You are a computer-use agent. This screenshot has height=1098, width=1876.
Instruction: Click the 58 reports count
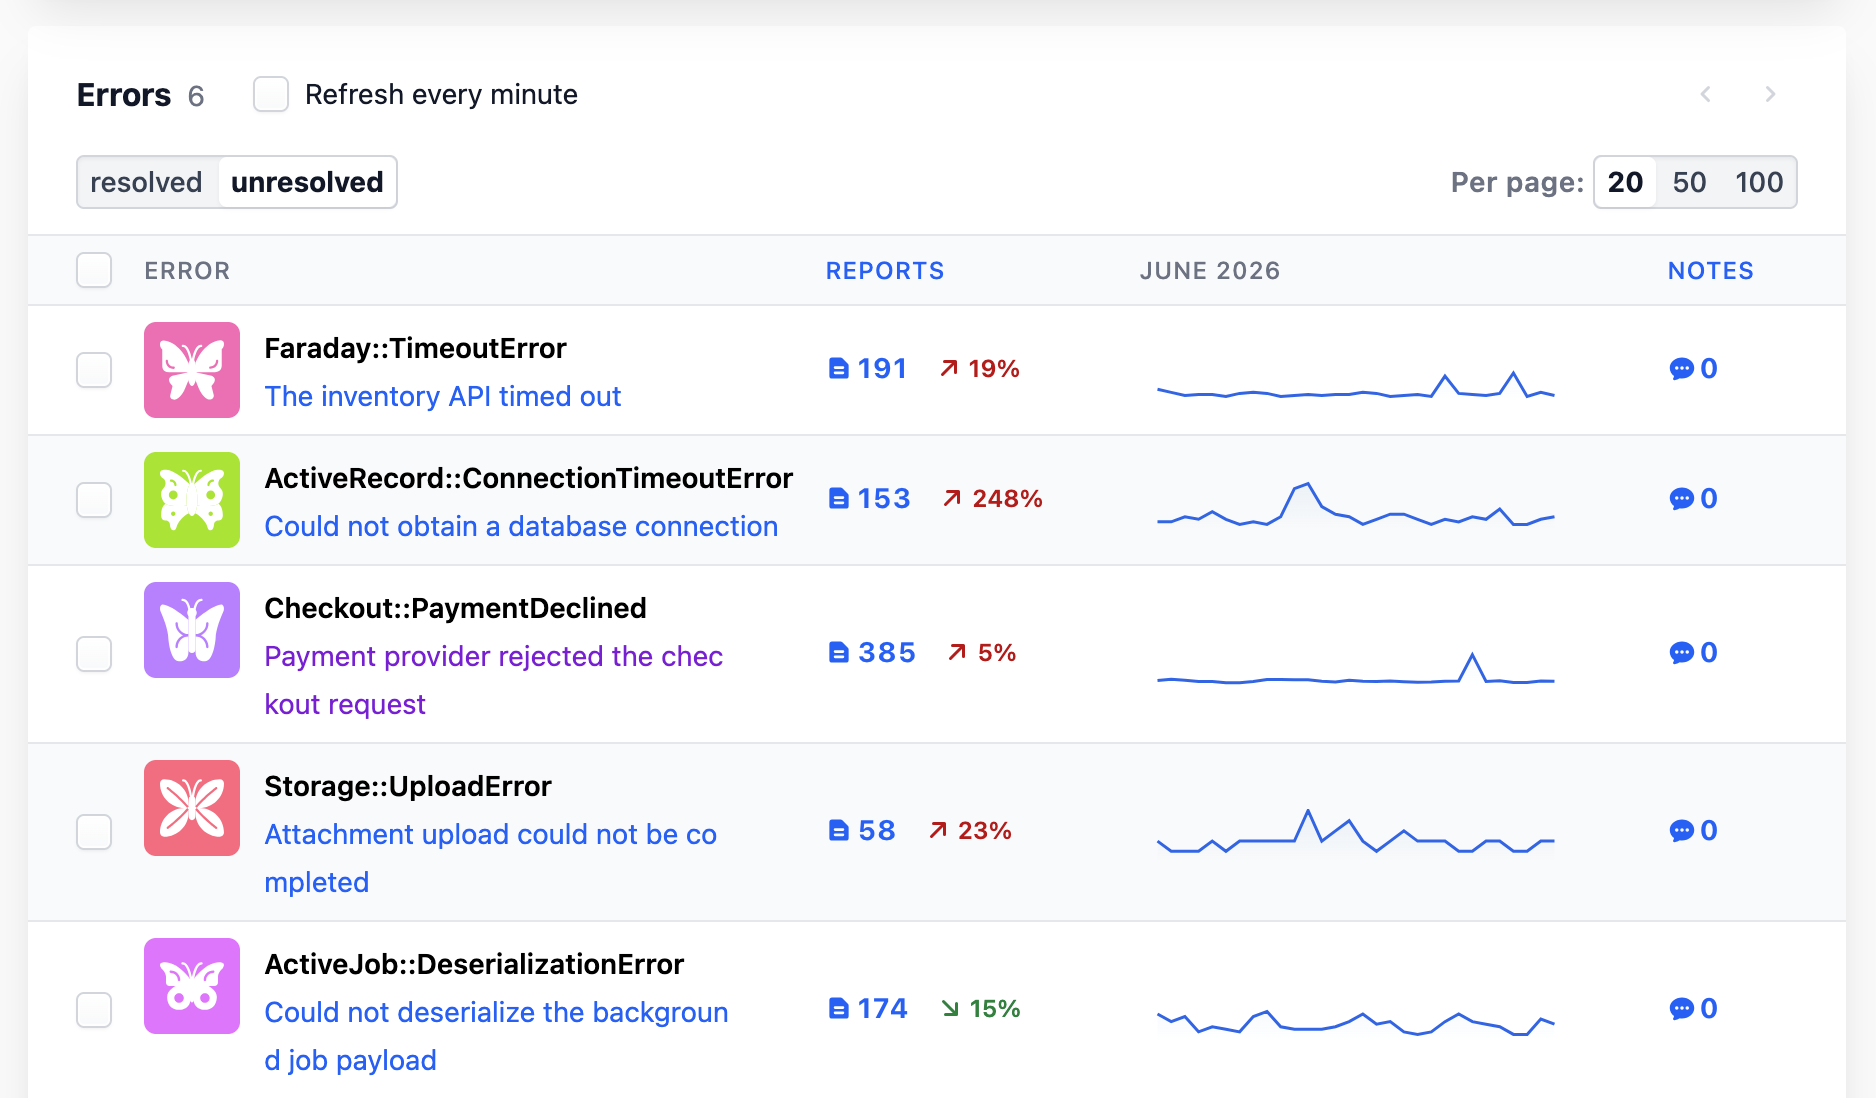coord(877,831)
